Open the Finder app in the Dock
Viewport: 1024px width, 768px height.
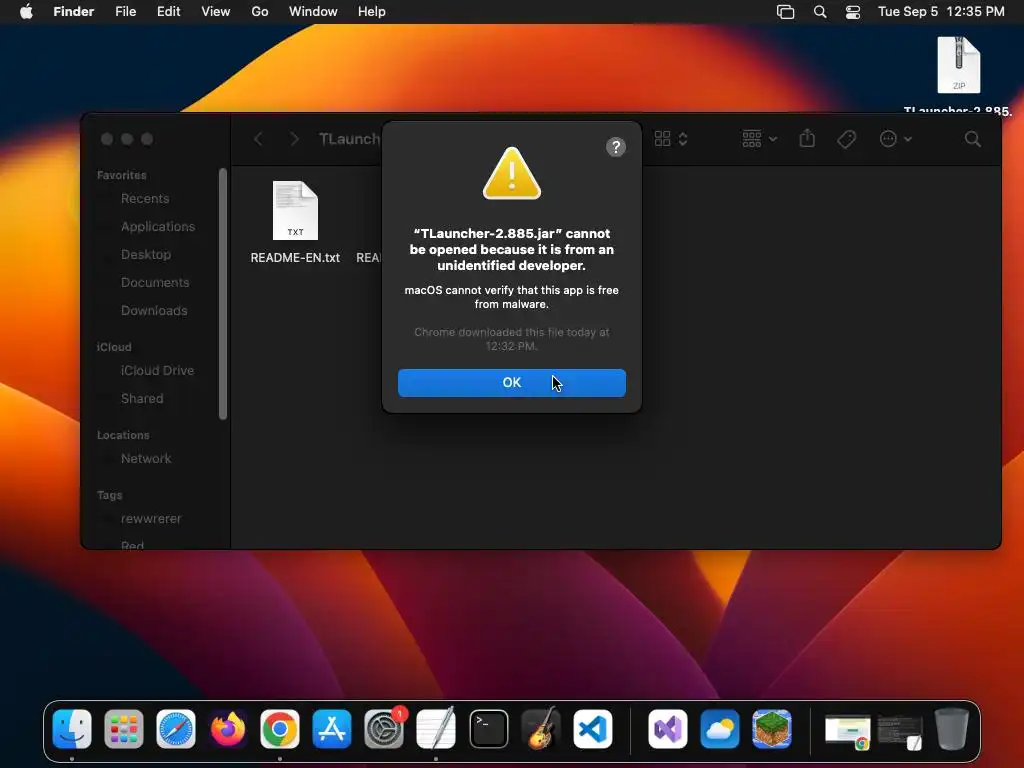(72, 729)
